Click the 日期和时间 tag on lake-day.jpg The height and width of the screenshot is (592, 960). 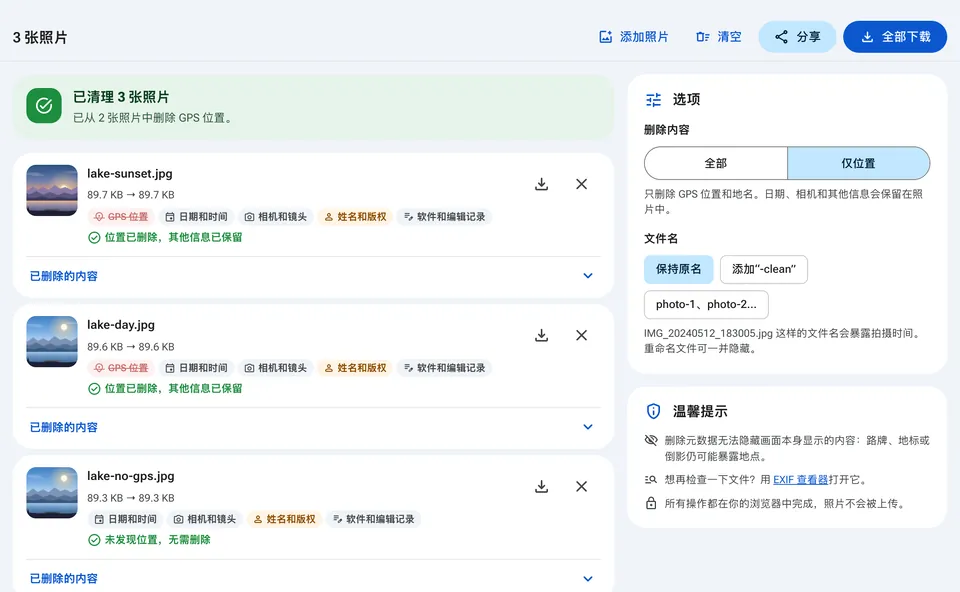pyautogui.click(x=197, y=368)
